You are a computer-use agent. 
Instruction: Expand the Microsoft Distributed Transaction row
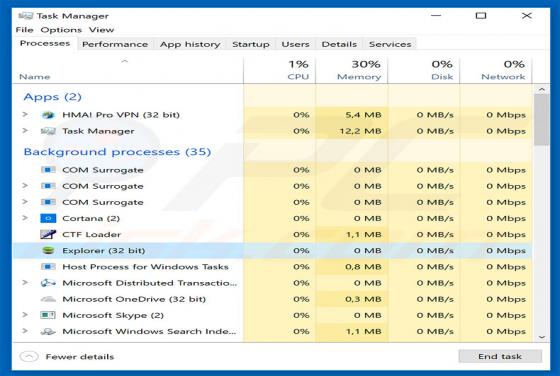[25, 282]
